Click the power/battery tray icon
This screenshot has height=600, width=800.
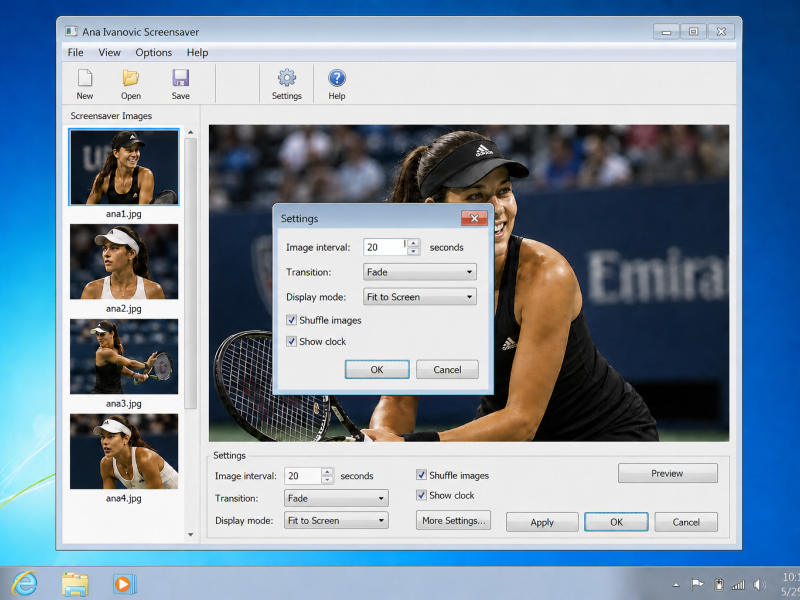718,584
